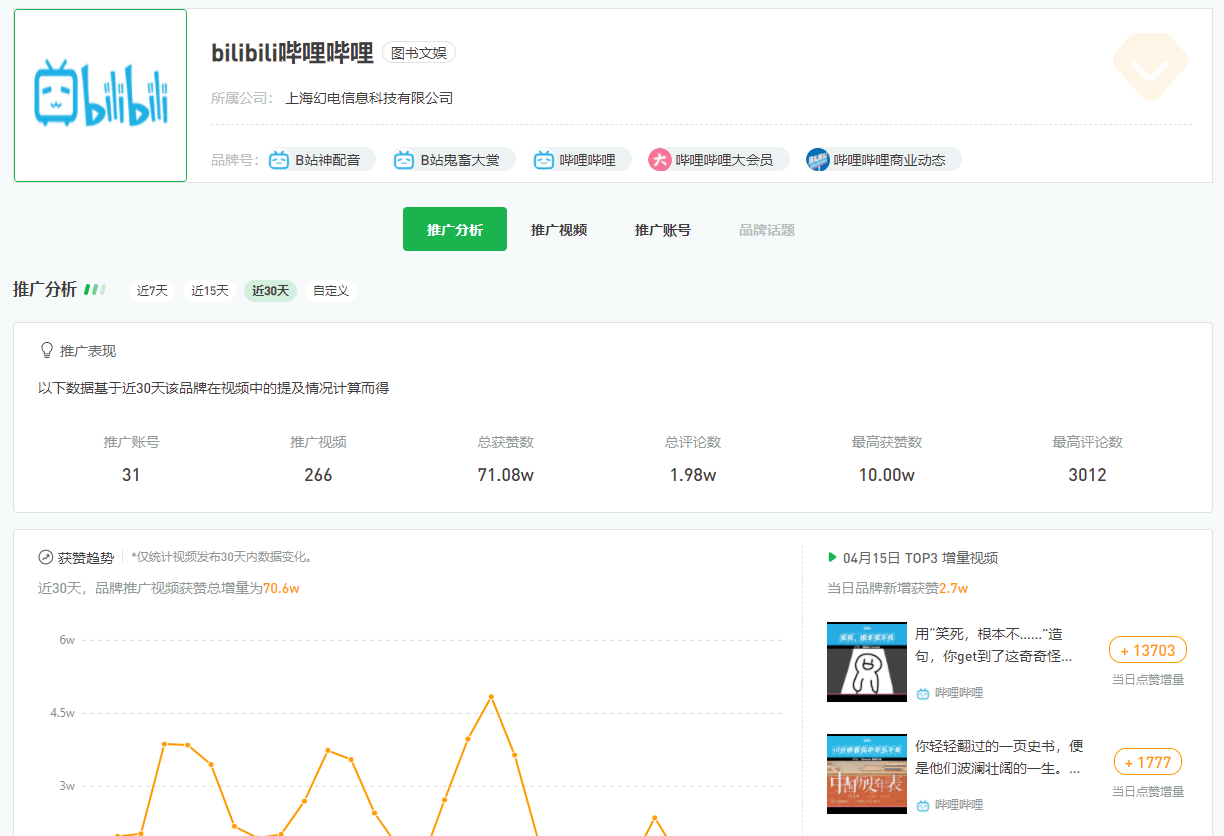Click the green play triangle beside 04月15日
This screenshot has height=836, width=1224.
click(x=832, y=557)
